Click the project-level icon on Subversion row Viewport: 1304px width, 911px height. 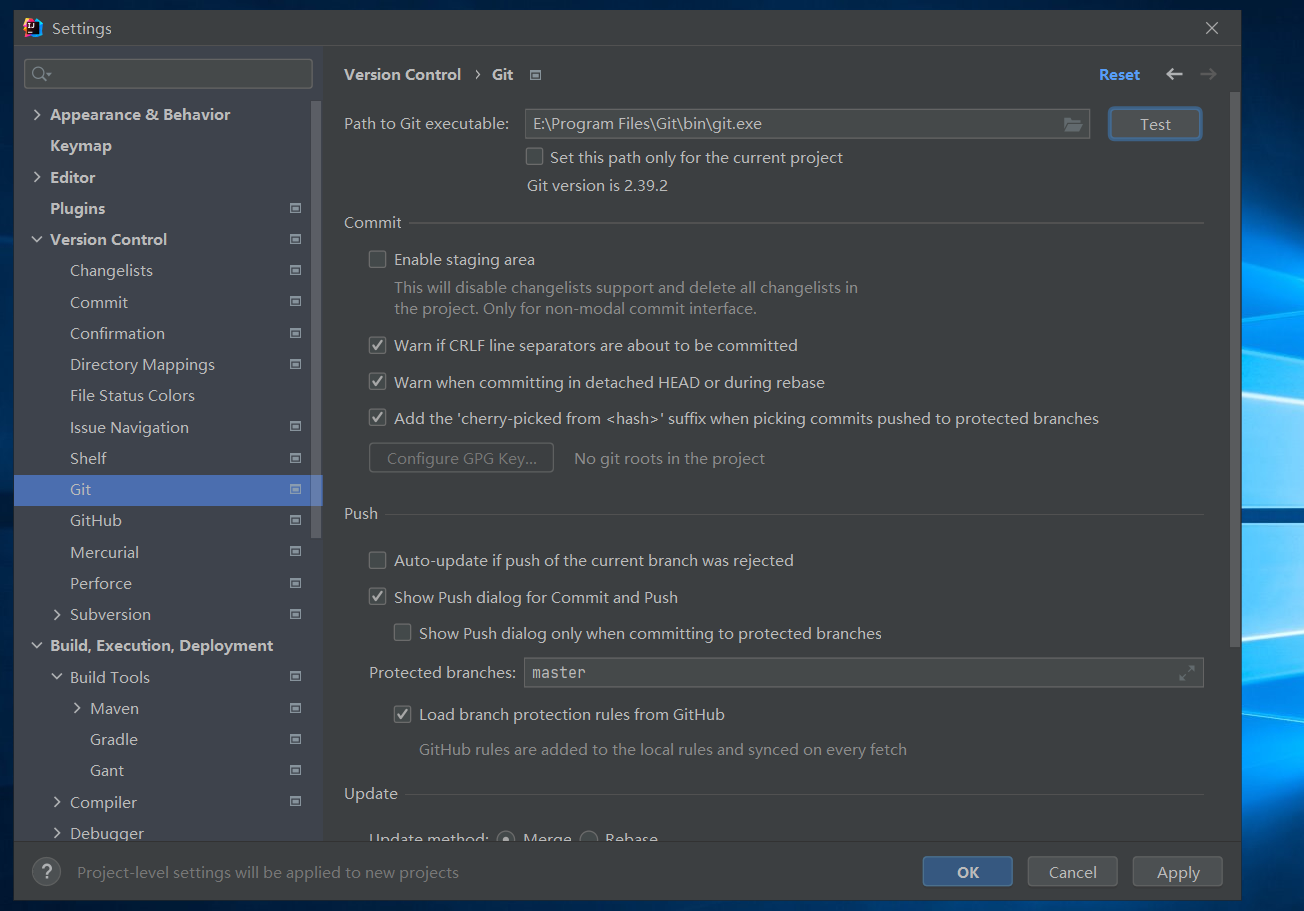coord(295,614)
